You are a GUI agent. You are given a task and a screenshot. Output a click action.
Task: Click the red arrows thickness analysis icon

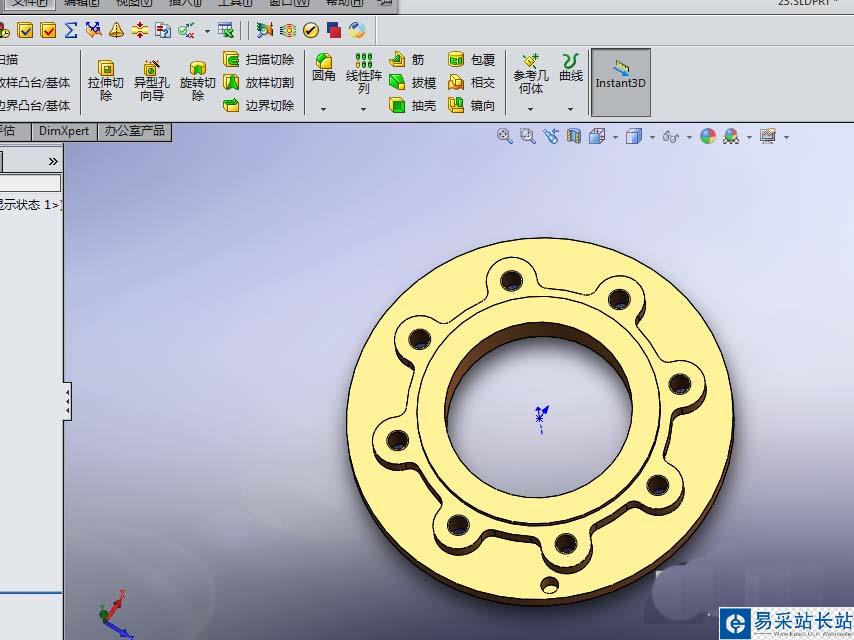(139, 30)
